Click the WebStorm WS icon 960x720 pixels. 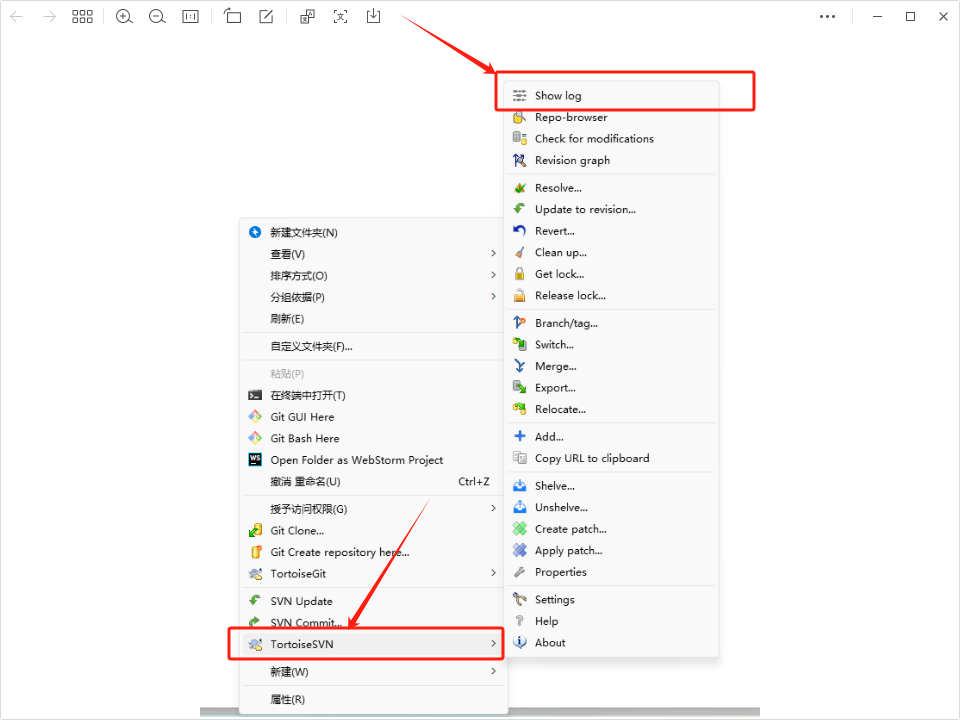(x=255, y=459)
